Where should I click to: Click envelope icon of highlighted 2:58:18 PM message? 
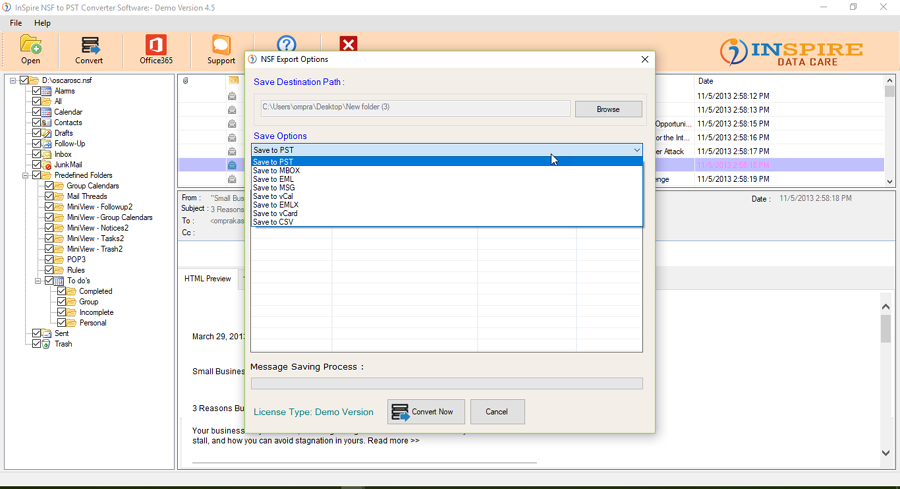(x=232, y=165)
